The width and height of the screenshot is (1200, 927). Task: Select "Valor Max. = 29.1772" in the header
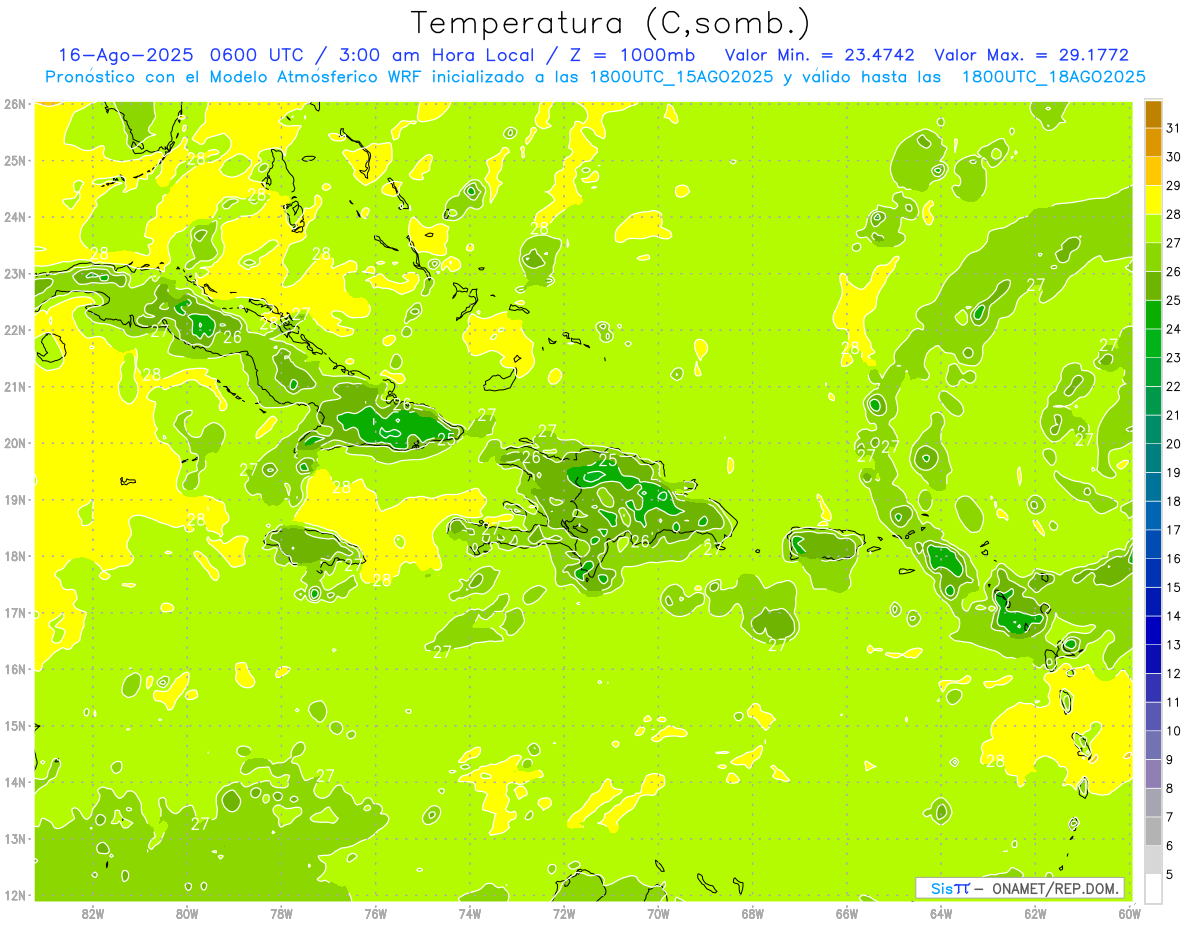pyautogui.click(x=1031, y=55)
